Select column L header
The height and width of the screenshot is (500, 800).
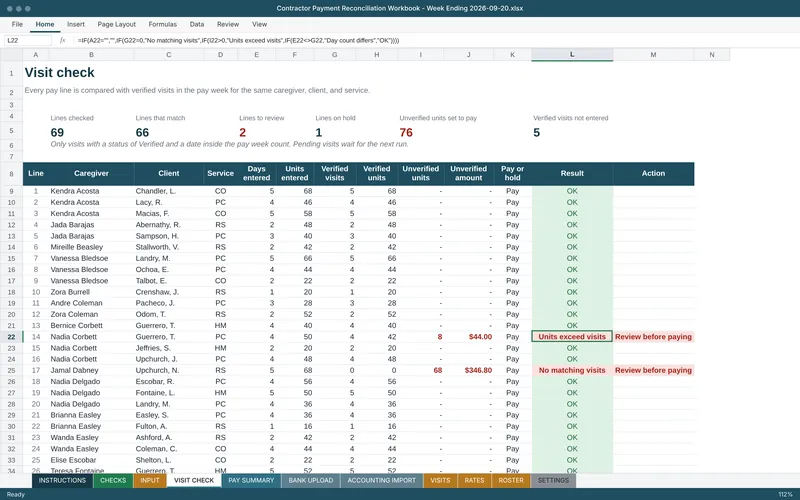click(x=572, y=55)
